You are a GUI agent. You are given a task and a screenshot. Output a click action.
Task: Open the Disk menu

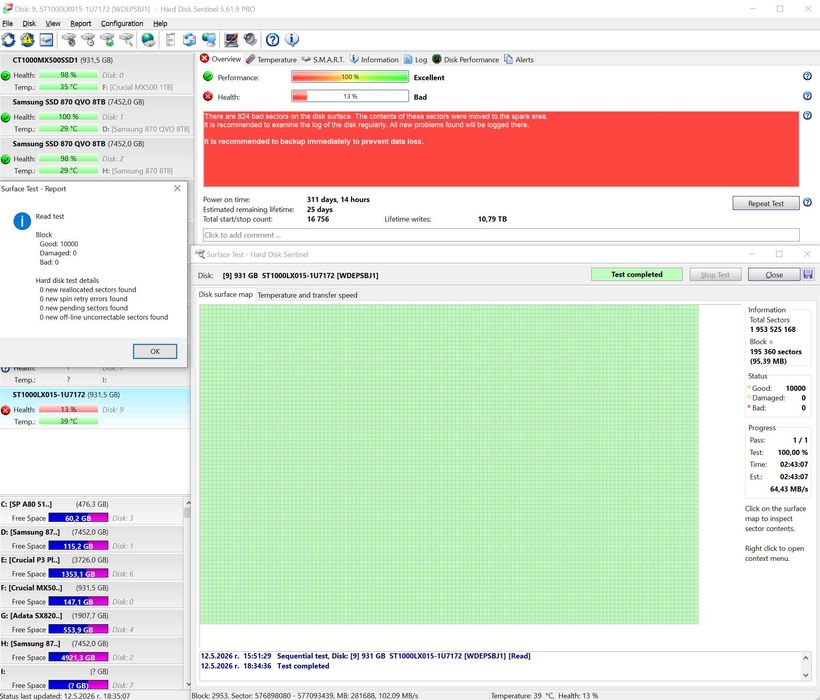pyautogui.click(x=29, y=24)
